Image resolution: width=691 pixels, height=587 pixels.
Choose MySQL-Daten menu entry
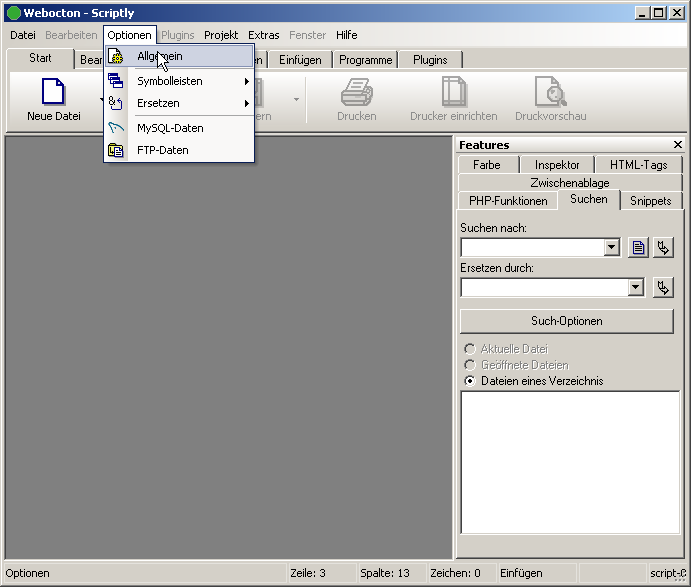(179, 128)
